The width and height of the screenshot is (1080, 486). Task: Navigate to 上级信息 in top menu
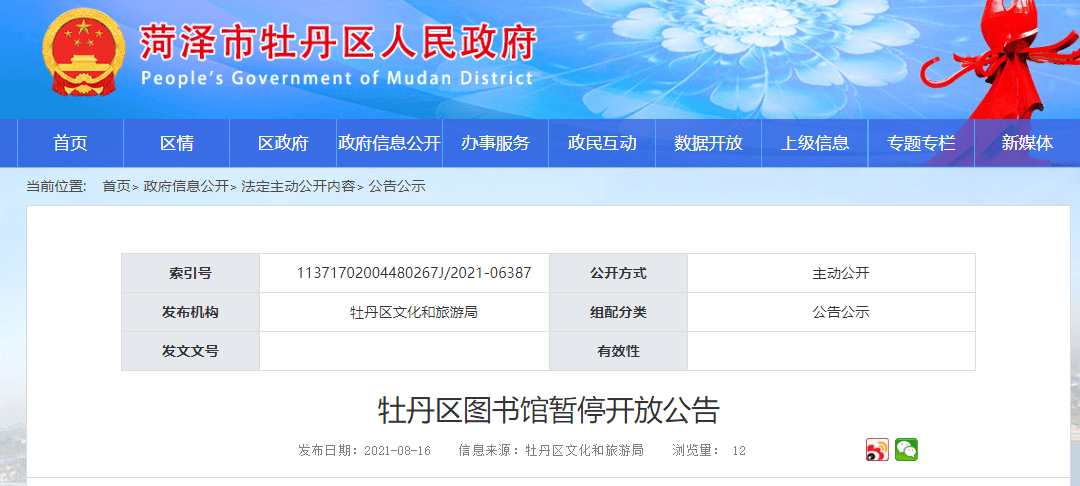815,143
